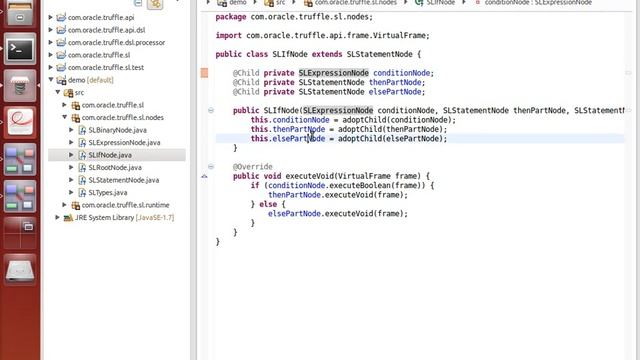Click the com.oracle.truffle.api project icon

click(x=61, y=18)
